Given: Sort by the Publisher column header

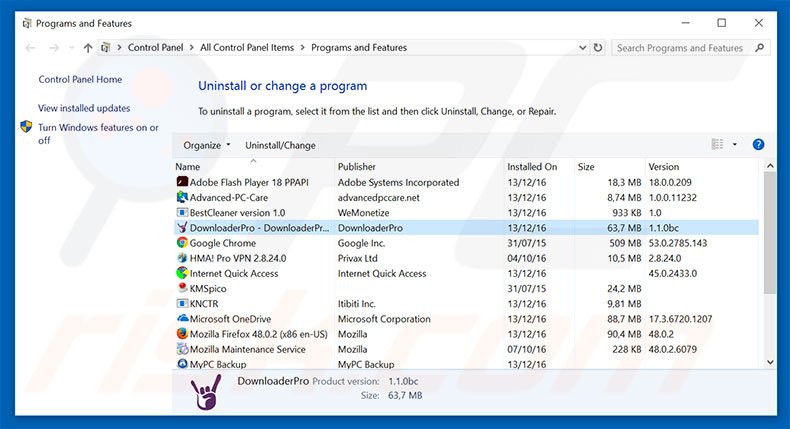Looking at the screenshot, I should coord(419,166).
